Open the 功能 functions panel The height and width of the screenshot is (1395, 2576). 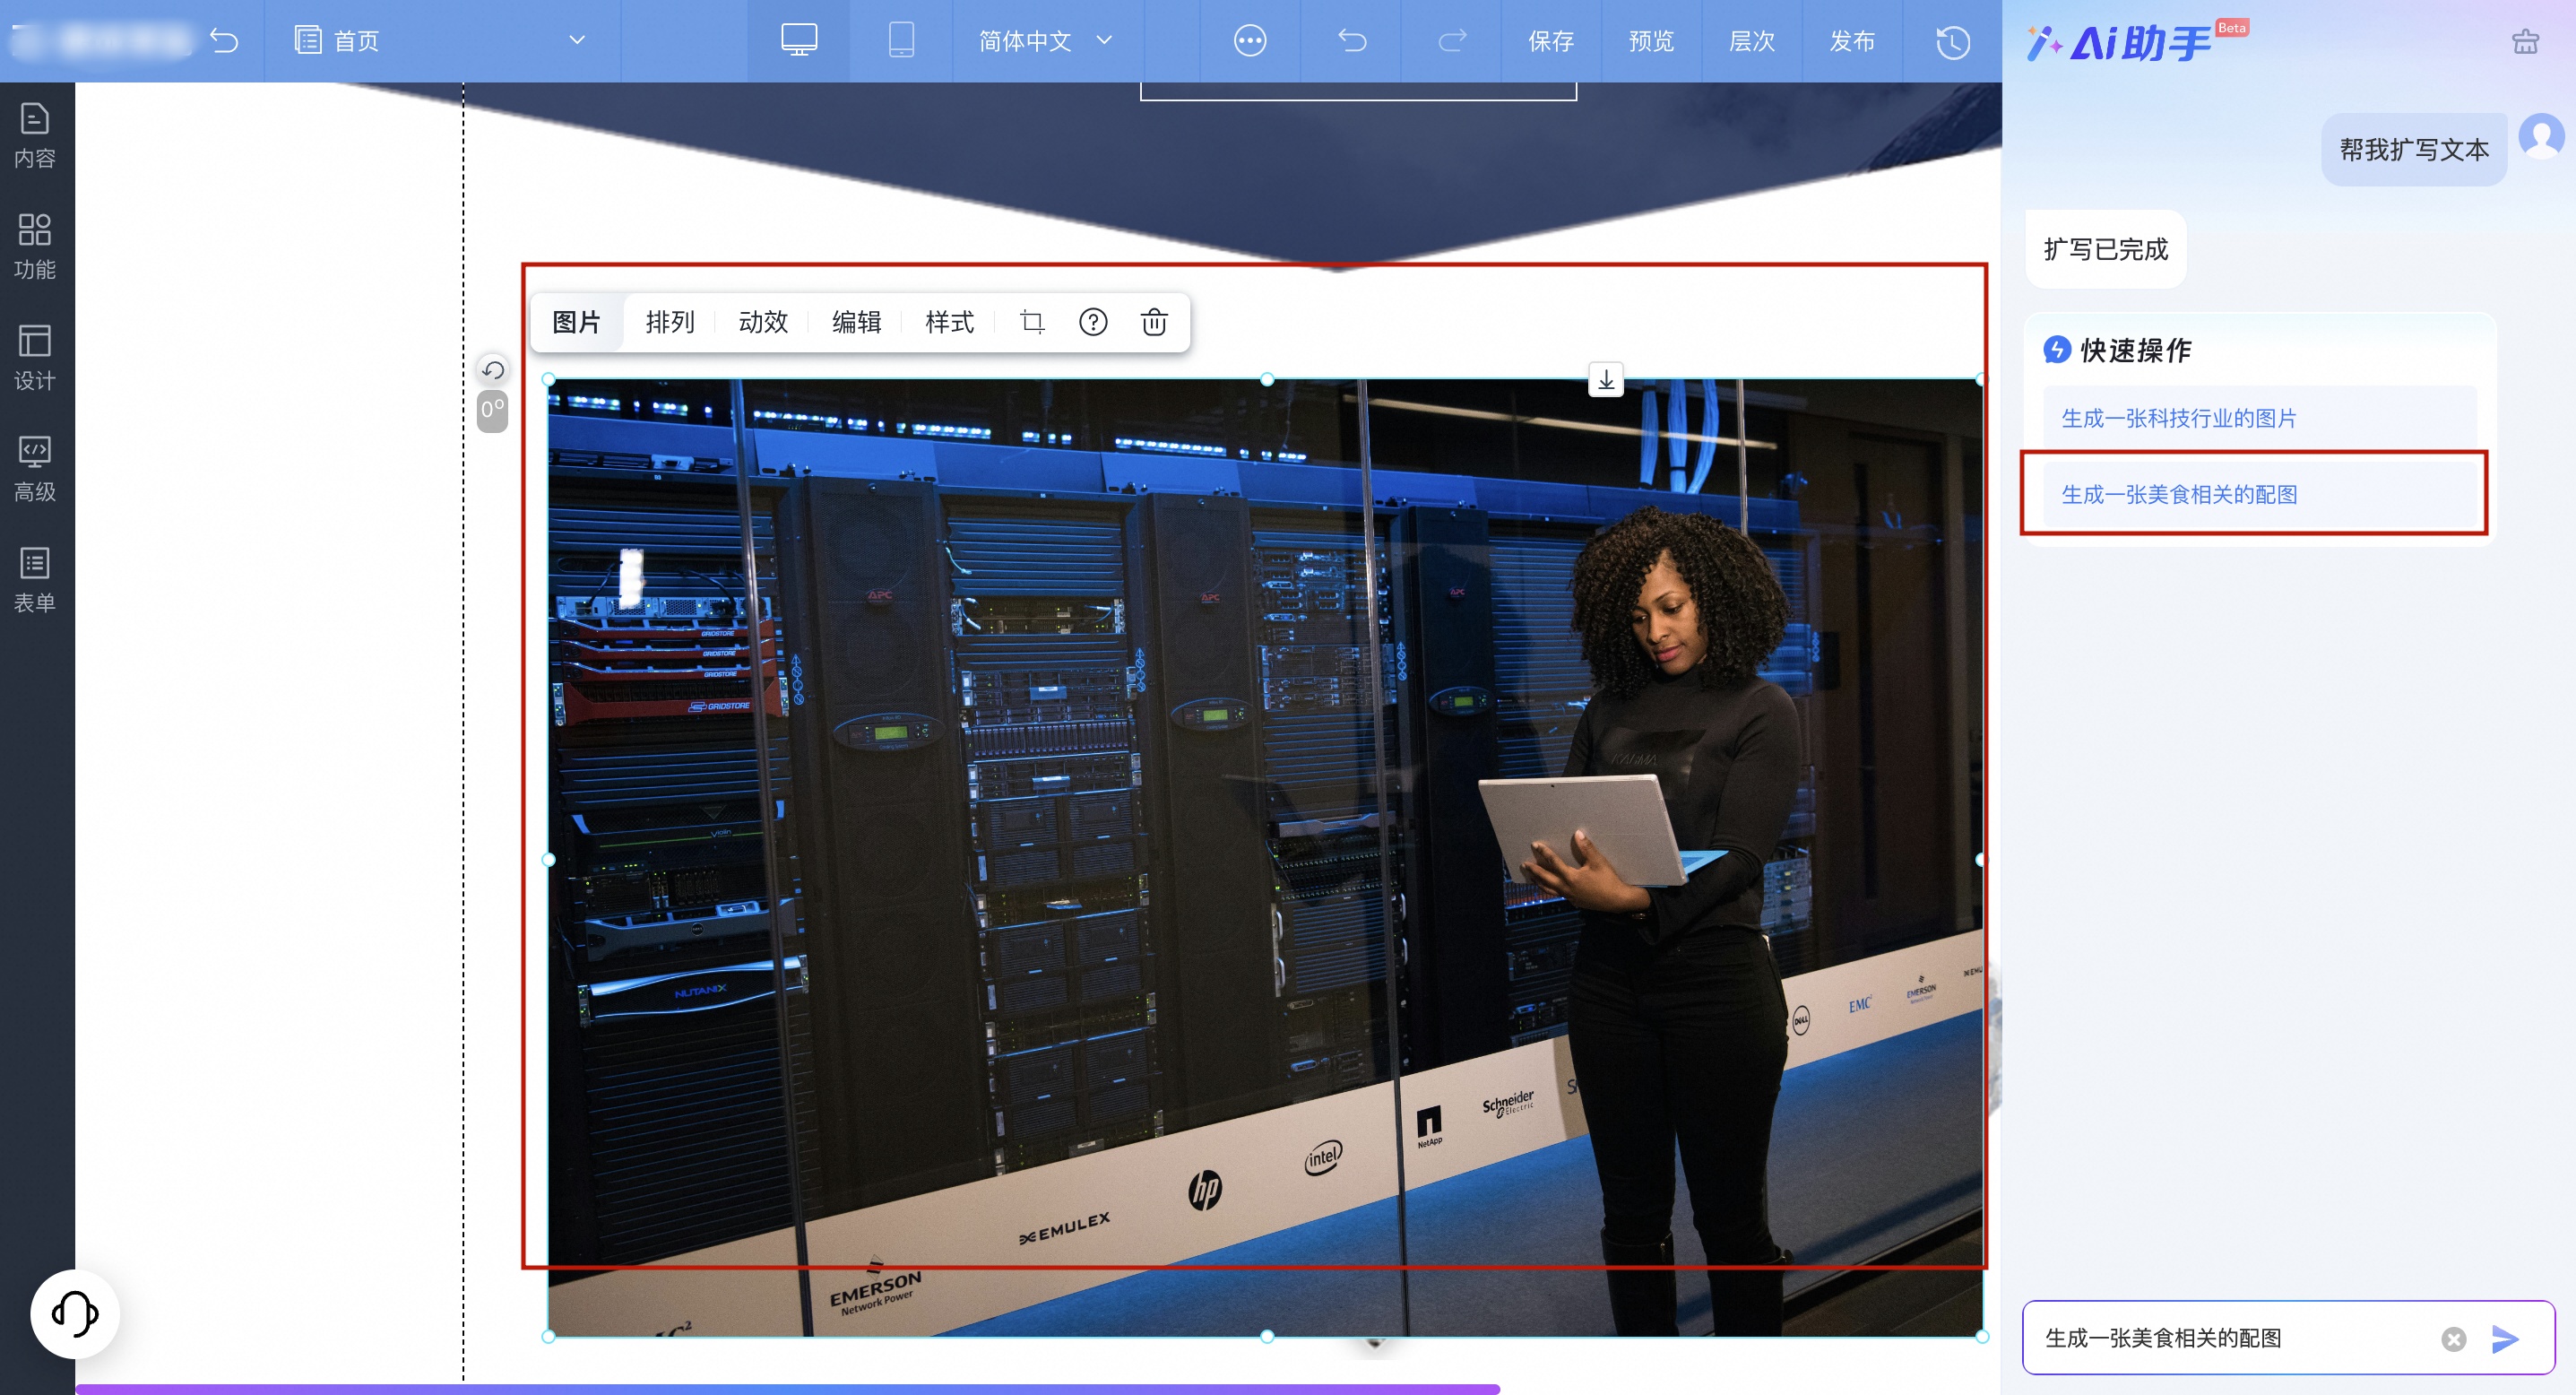pos(35,247)
